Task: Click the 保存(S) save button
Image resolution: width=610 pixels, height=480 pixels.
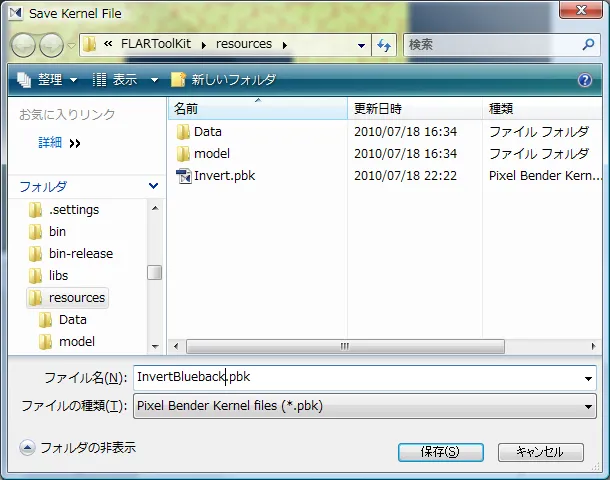Action: pos(441,452)
